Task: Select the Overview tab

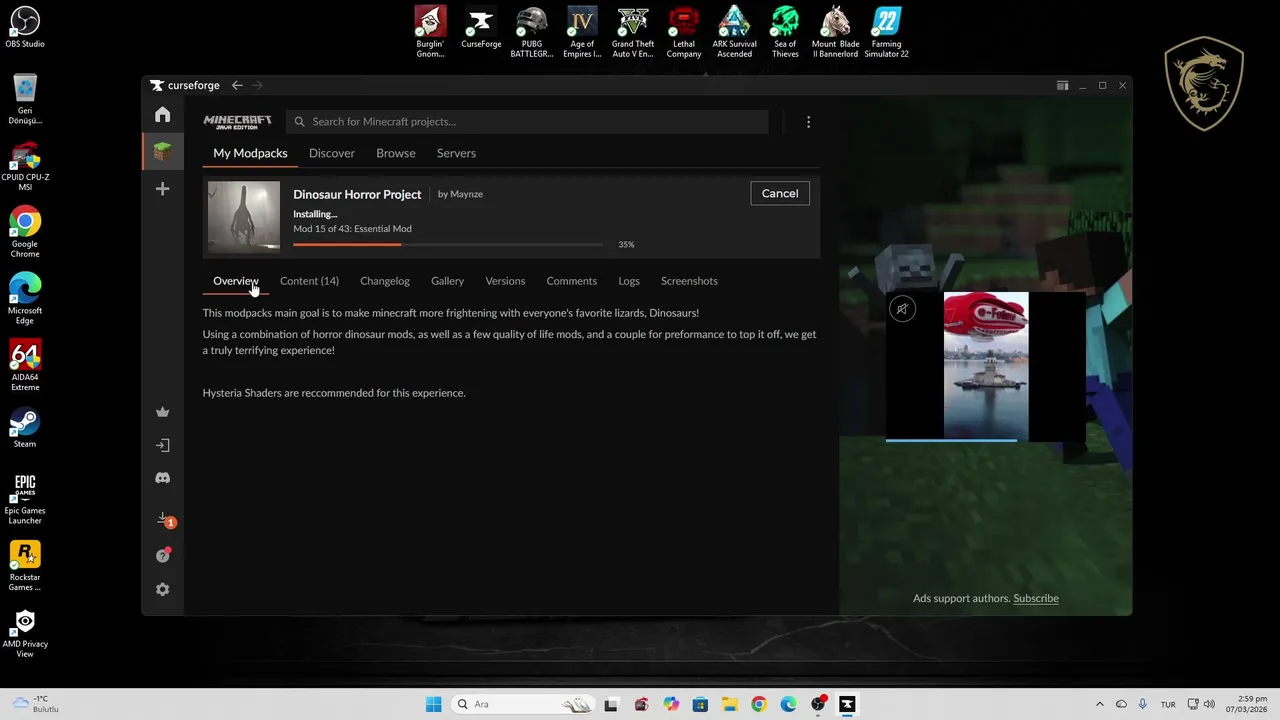Action: (236, 281)
